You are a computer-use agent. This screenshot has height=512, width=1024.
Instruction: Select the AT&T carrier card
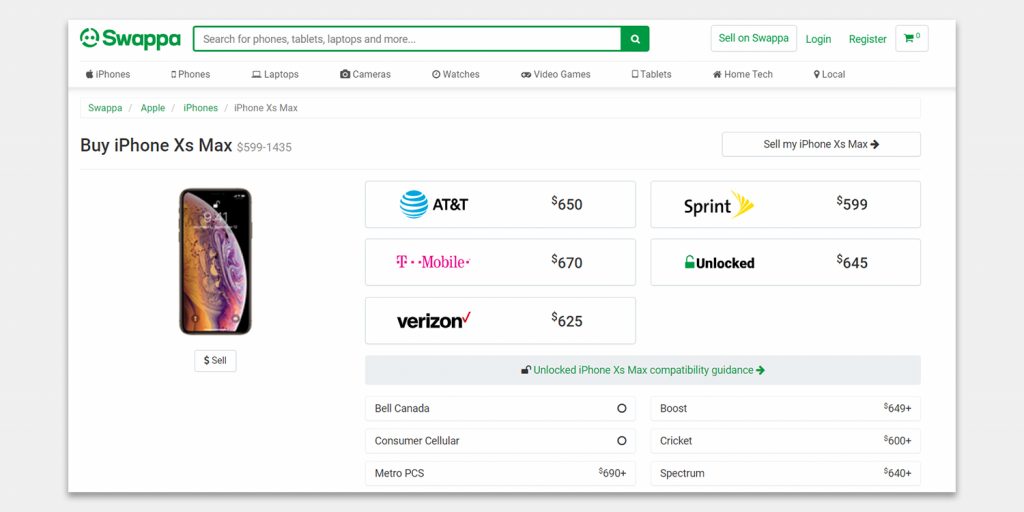click(500, 204)
